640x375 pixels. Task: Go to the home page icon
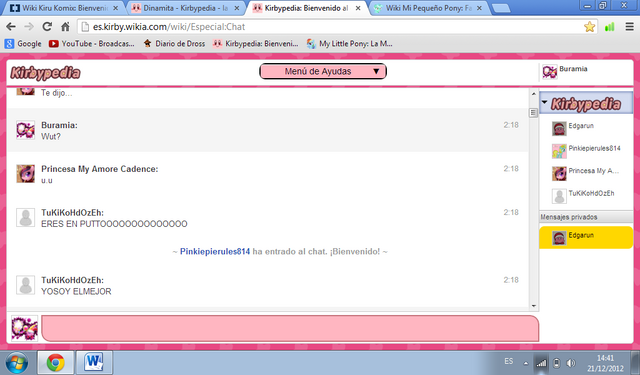point(65,27)
